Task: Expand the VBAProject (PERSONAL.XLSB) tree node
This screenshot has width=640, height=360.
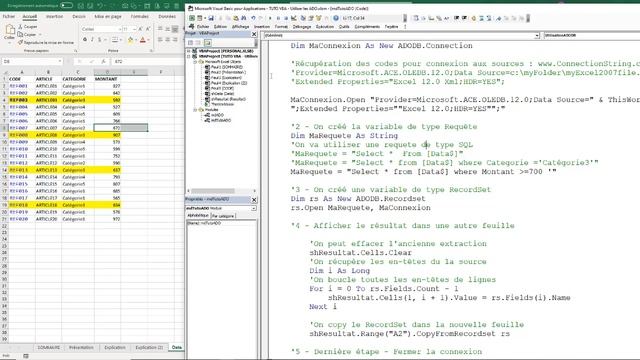Action: point(189,51)
